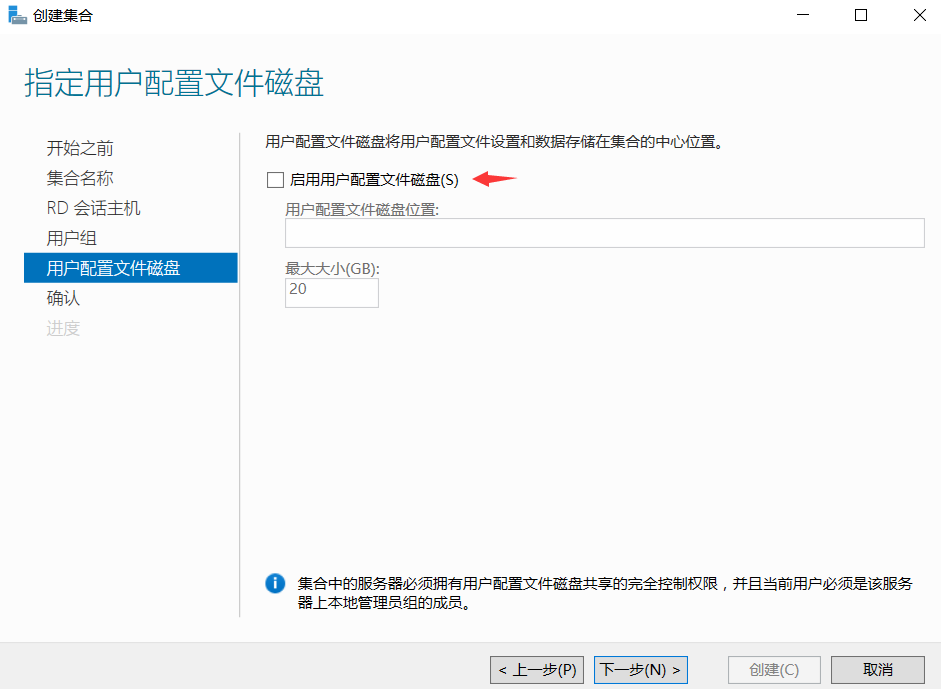The image size is (941, 689).
Task: Click the blue information icon
Action: pyautogui.click(x=275, y=583)
